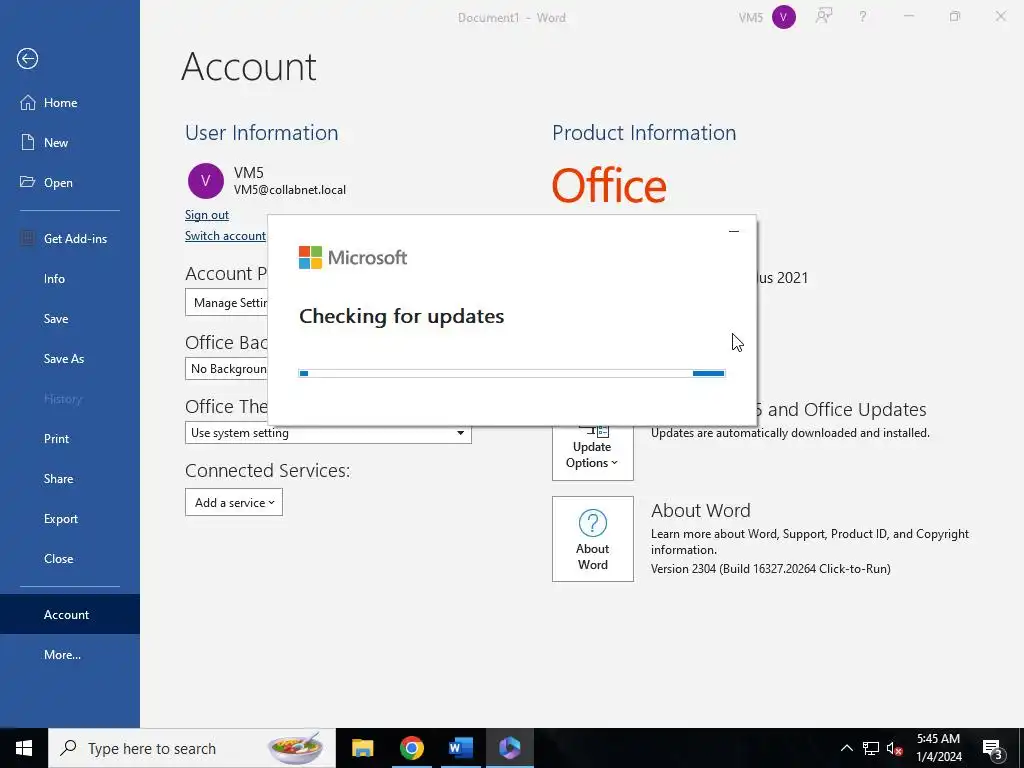Click the help question mark icon

[x=863, y=17]
